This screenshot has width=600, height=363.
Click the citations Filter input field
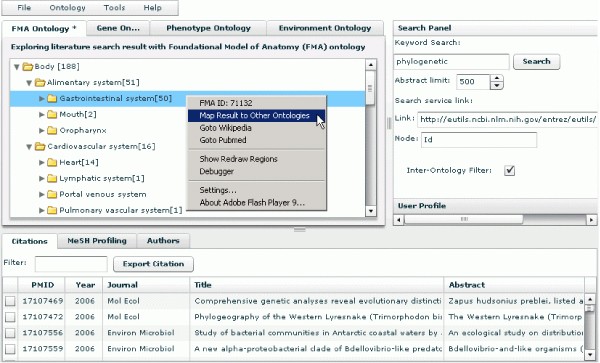tap(71, 264)
